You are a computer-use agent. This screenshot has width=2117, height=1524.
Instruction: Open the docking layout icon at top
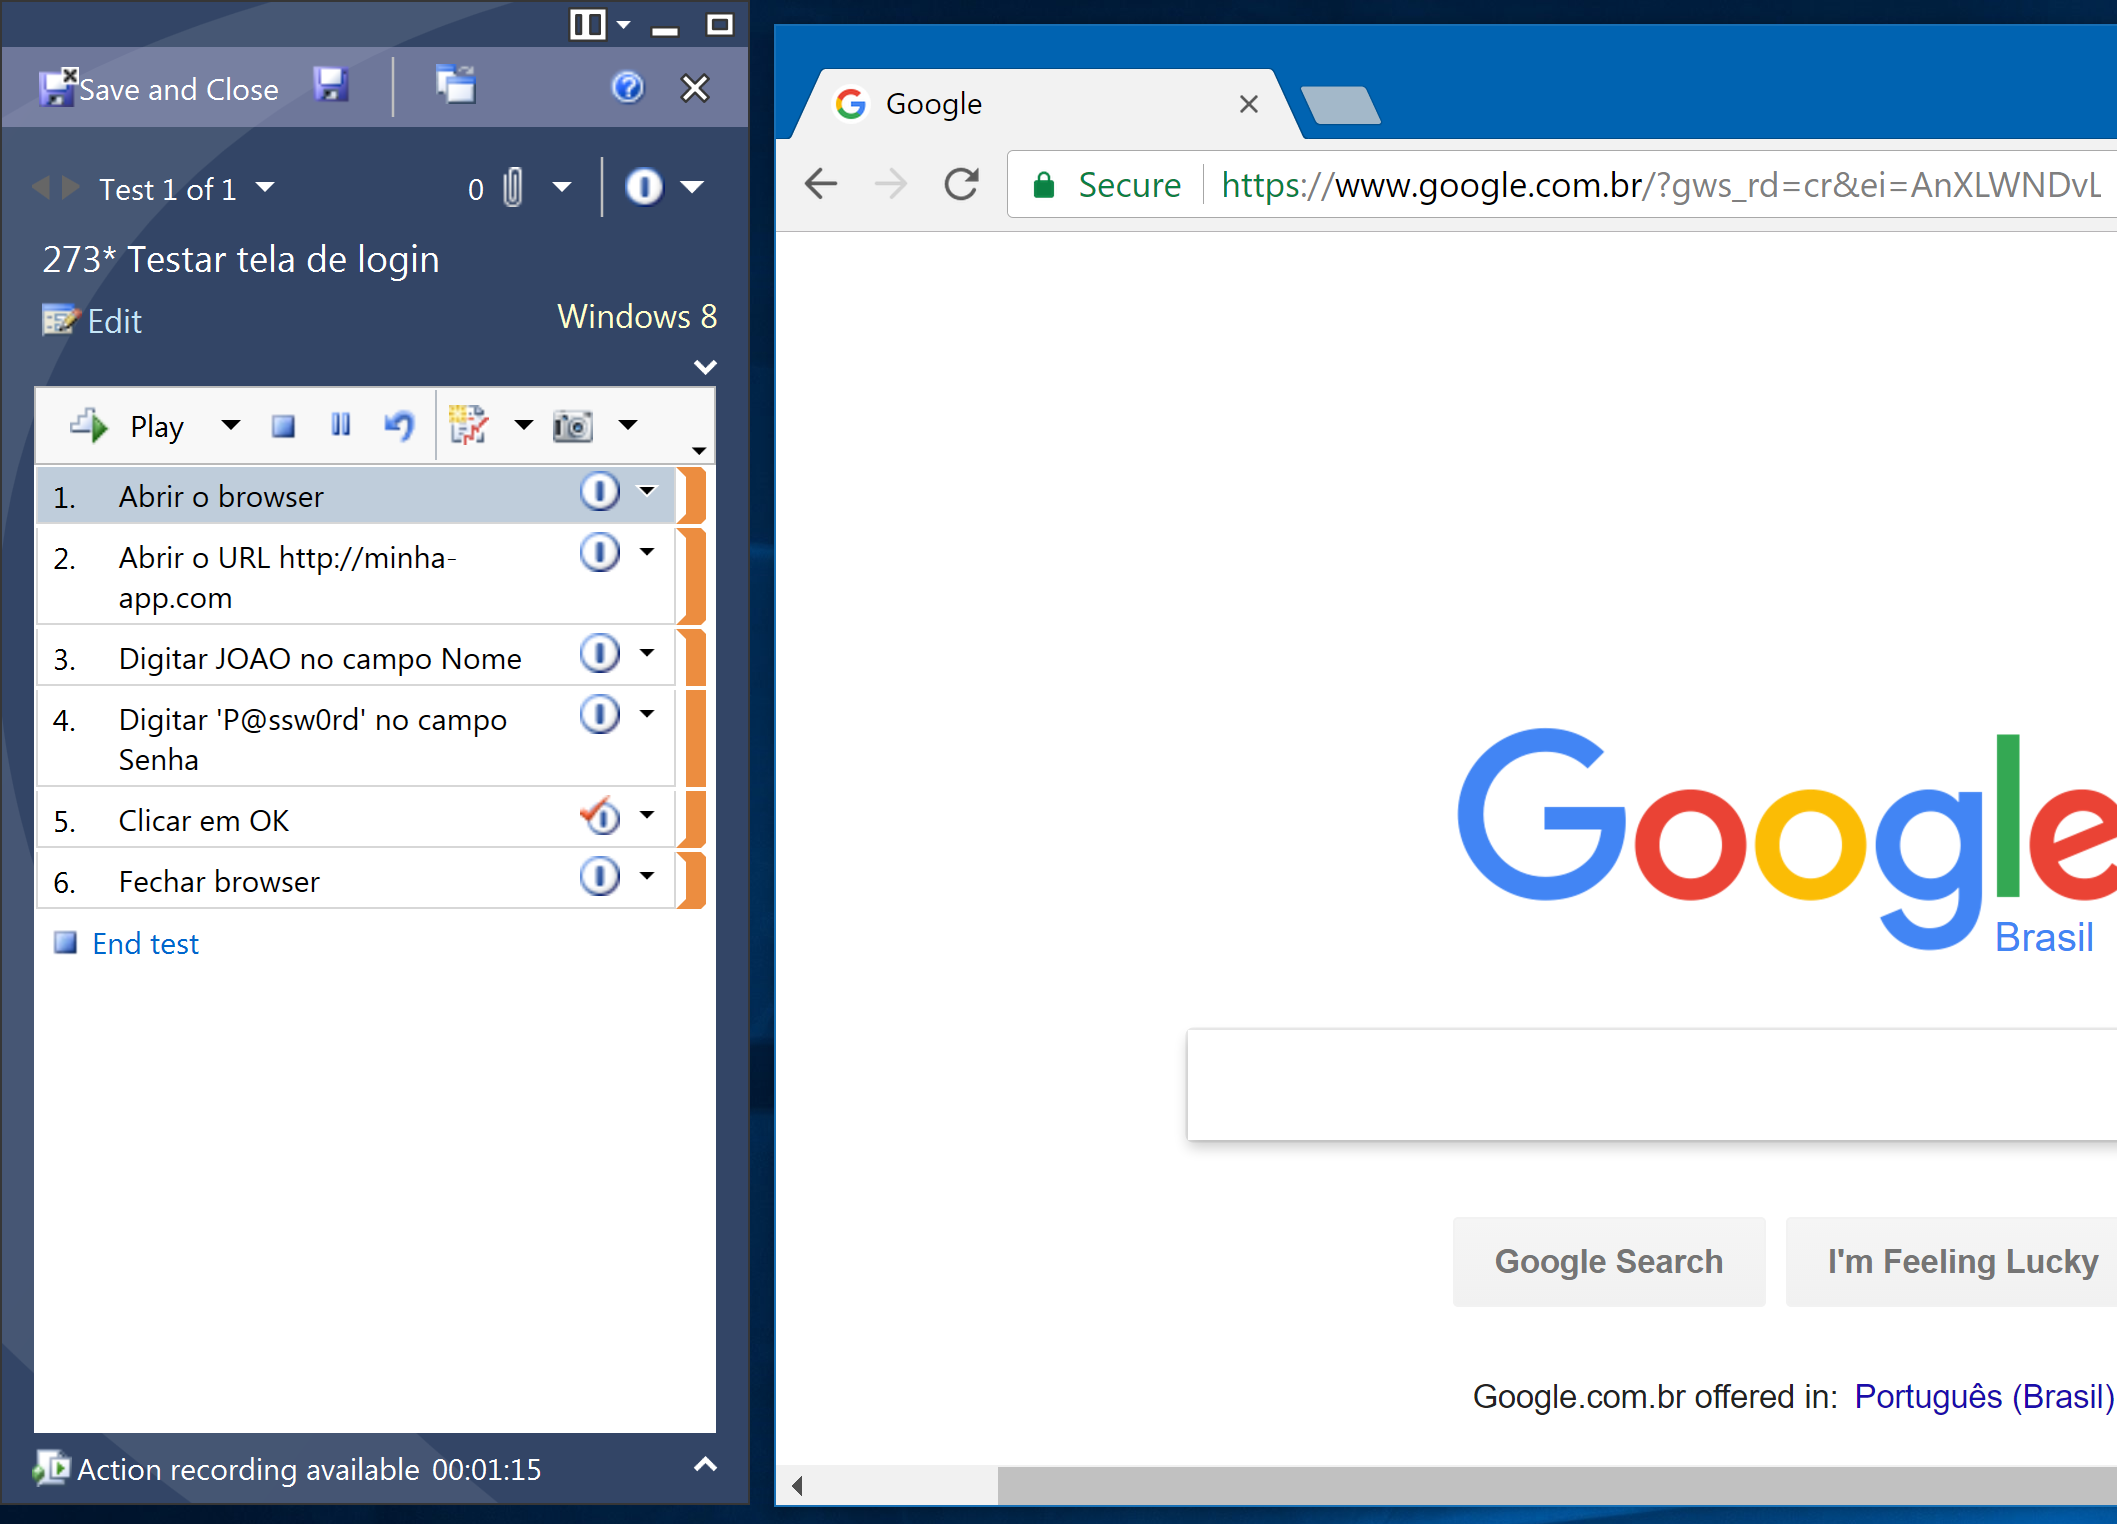pos(587,24)
